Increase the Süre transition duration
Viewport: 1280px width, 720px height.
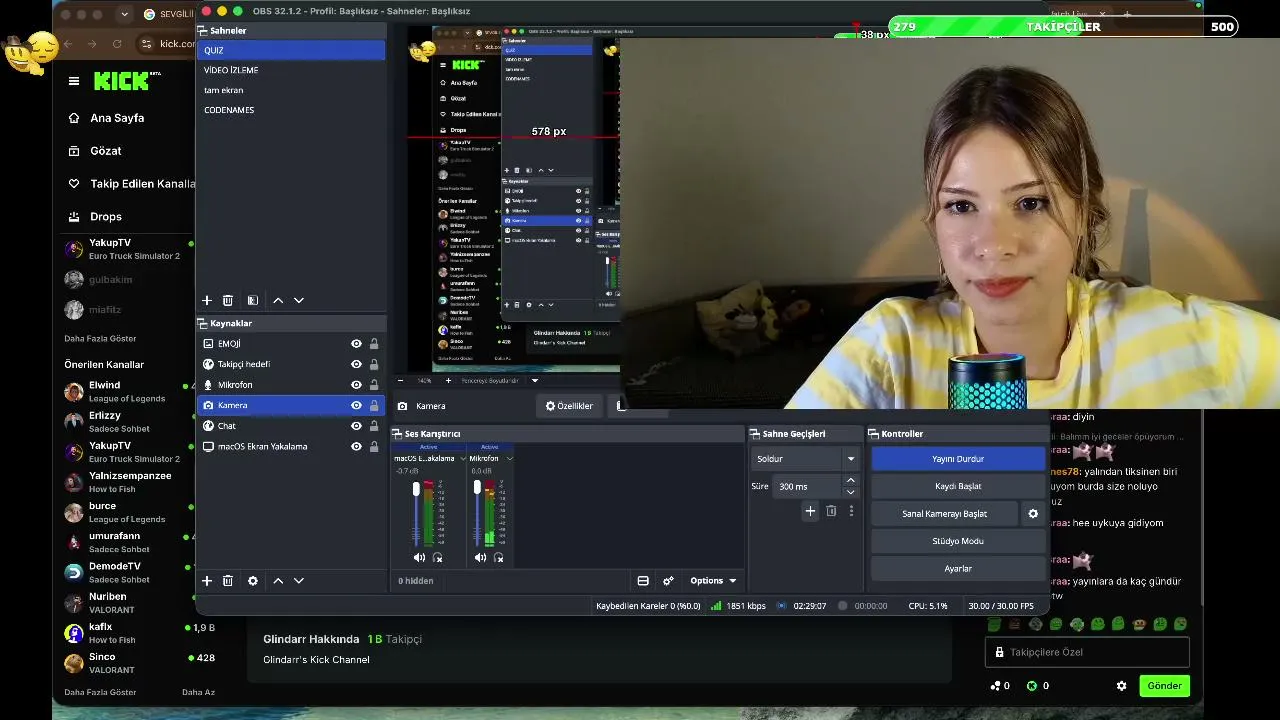click(x=851, y=481)
